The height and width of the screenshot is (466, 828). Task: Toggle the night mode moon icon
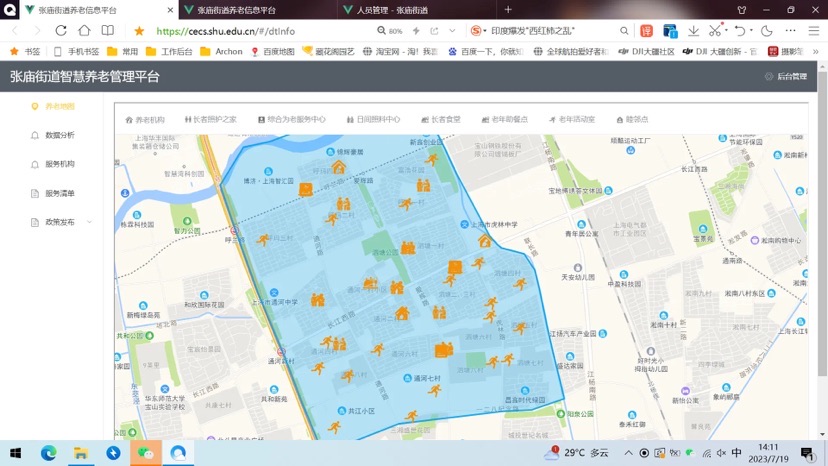pos(767,31)
